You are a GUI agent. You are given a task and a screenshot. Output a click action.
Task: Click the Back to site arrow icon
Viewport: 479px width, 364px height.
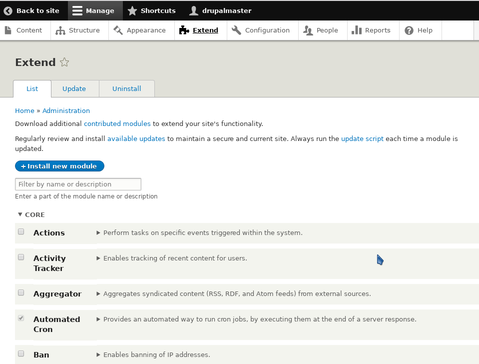pyautogui.click(x=8, y=11)
